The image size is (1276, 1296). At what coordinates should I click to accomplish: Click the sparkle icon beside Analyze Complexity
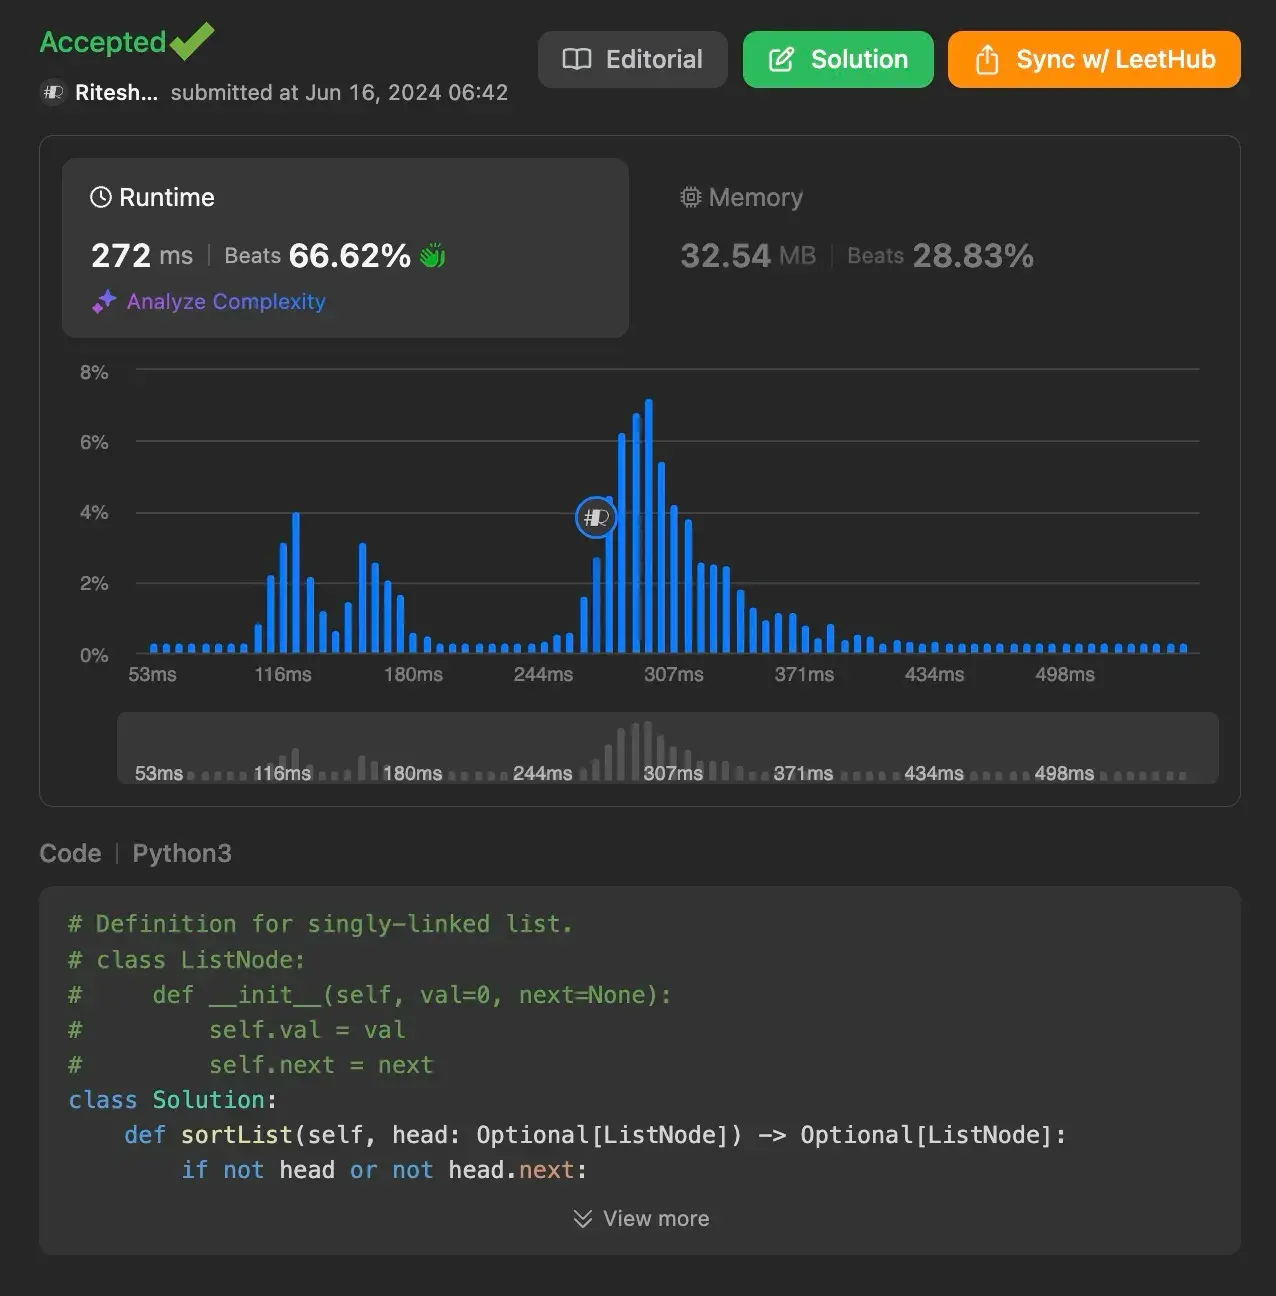click(104, 301)
